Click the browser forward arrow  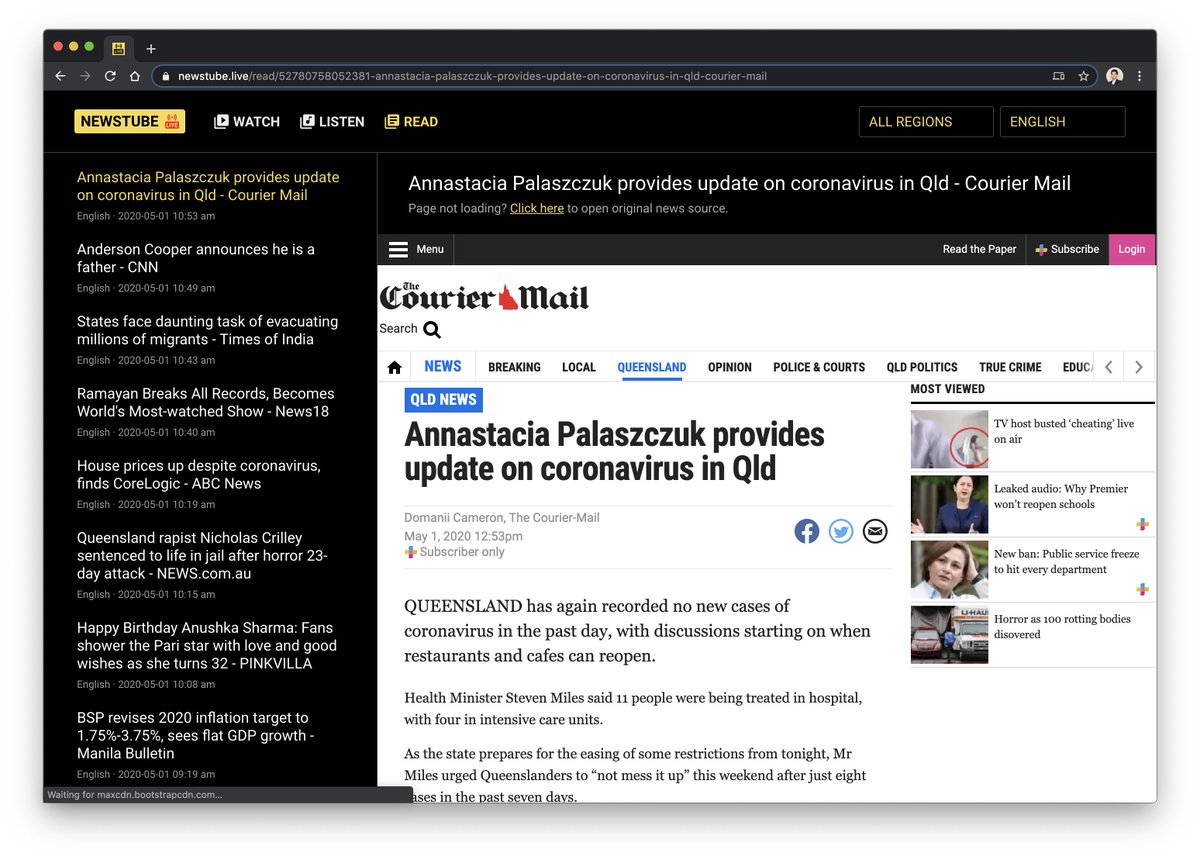tap(85, 76)
